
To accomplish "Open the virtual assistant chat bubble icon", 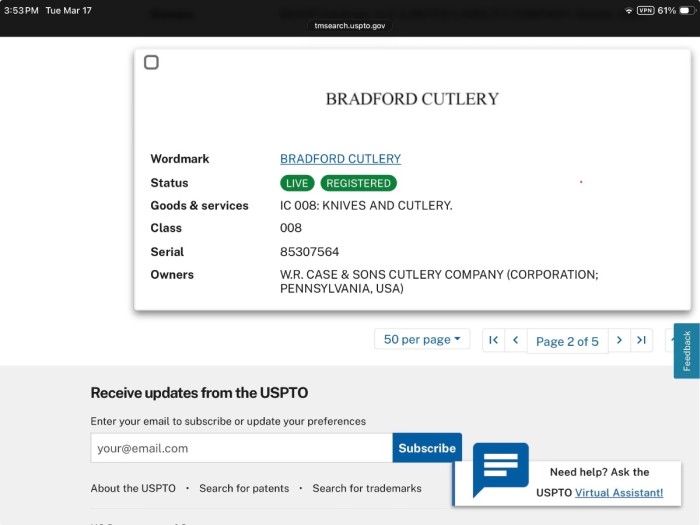I will [x=500, y=469].
